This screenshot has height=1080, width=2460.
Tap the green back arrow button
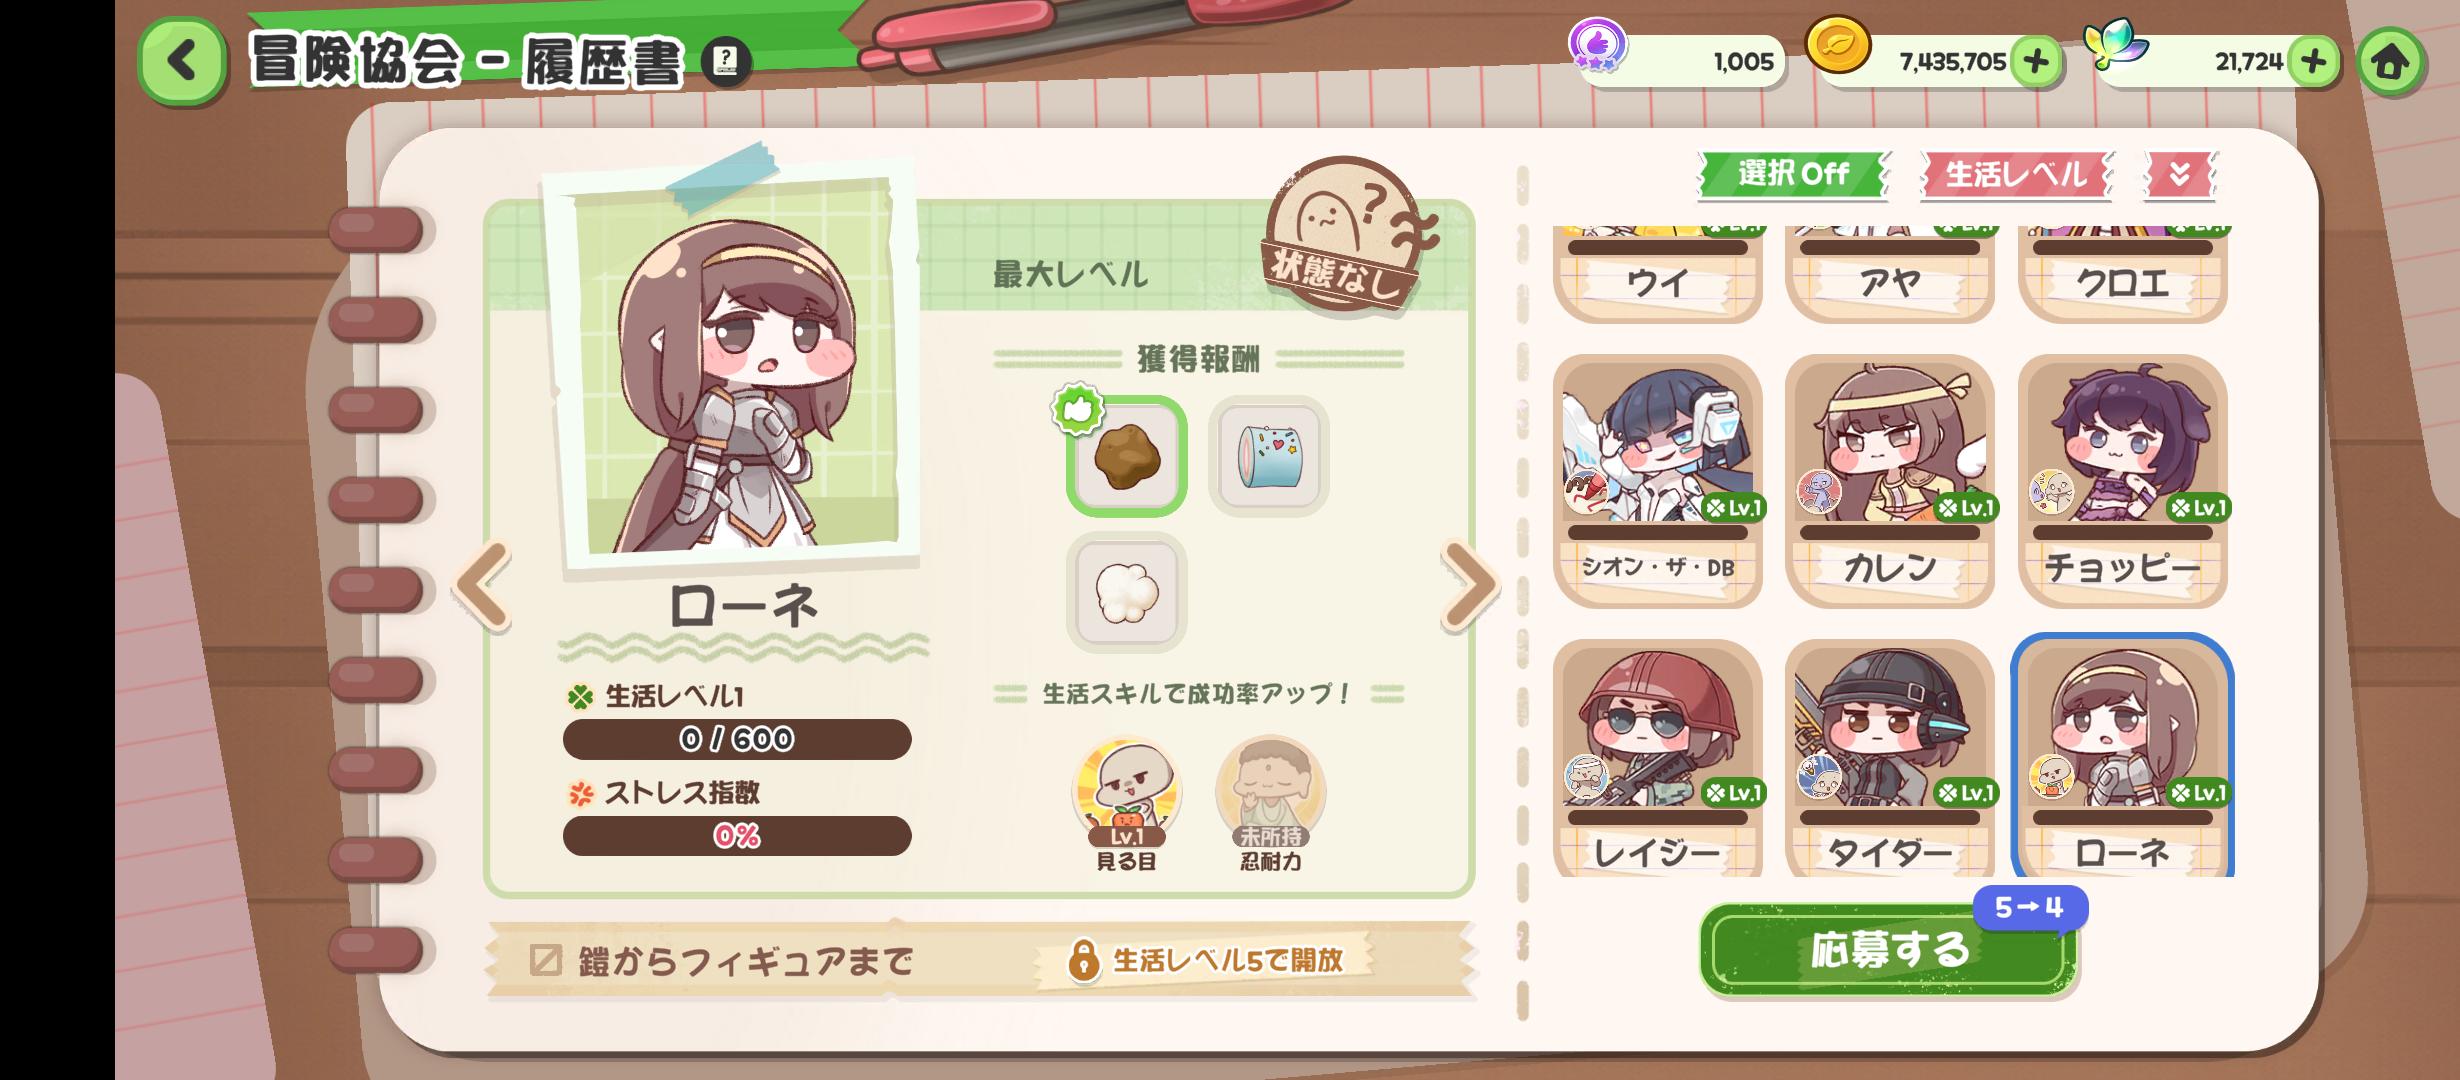pyautogui.click(x=182, y=61)
